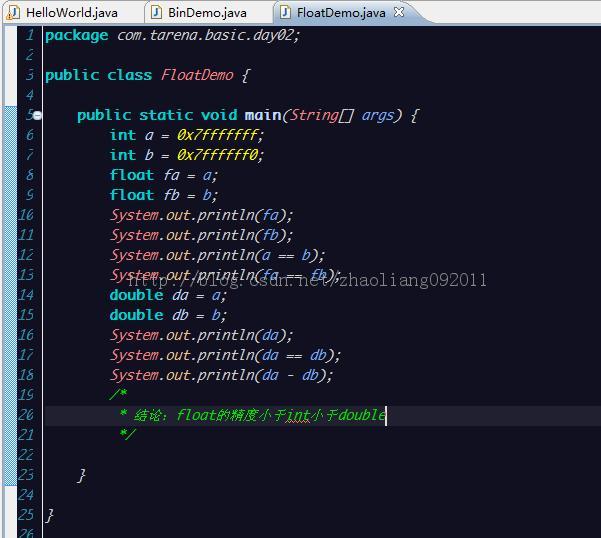Click the package declaration line text

(172, 35)
